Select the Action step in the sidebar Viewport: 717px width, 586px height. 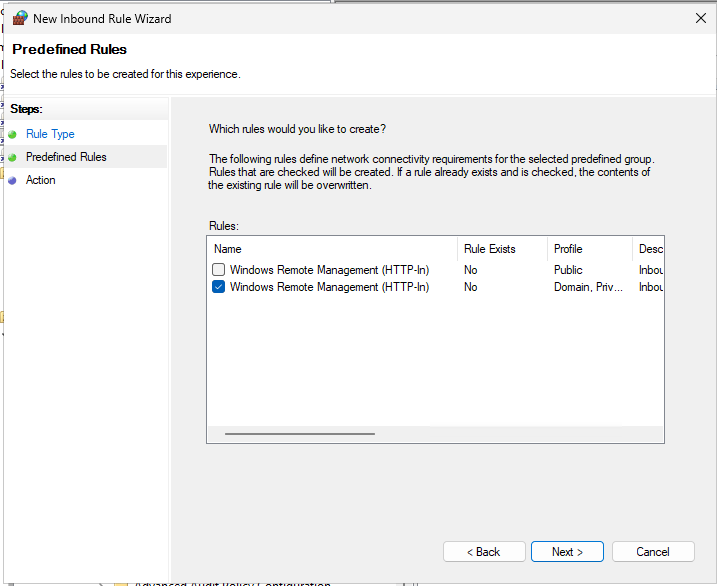click(41, 180)
